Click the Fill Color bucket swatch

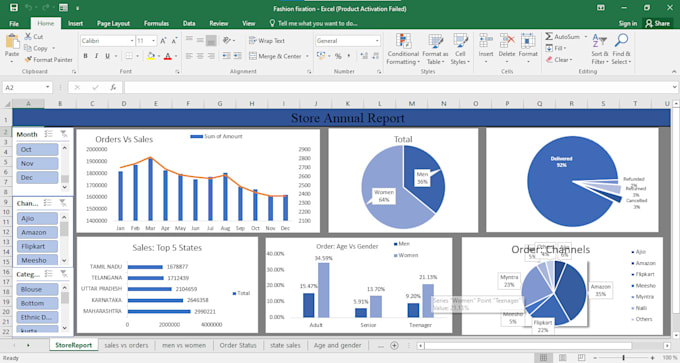coord(151,56)
